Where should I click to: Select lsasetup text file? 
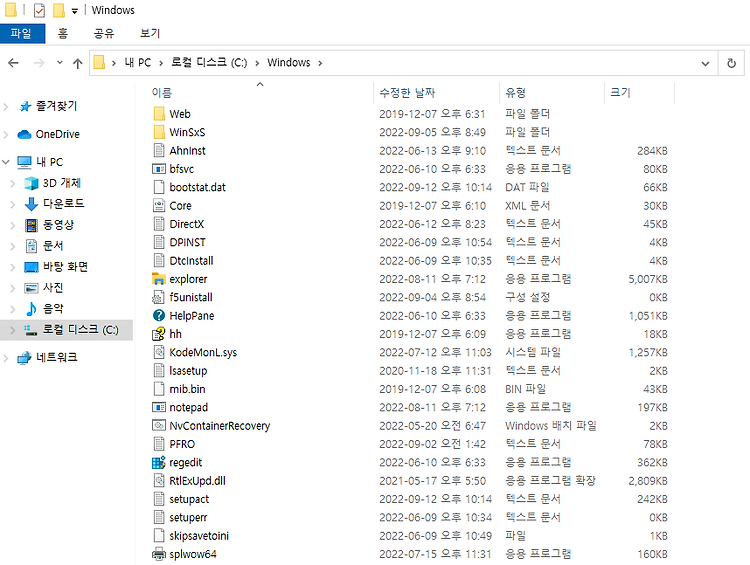(x=188, y=371)
